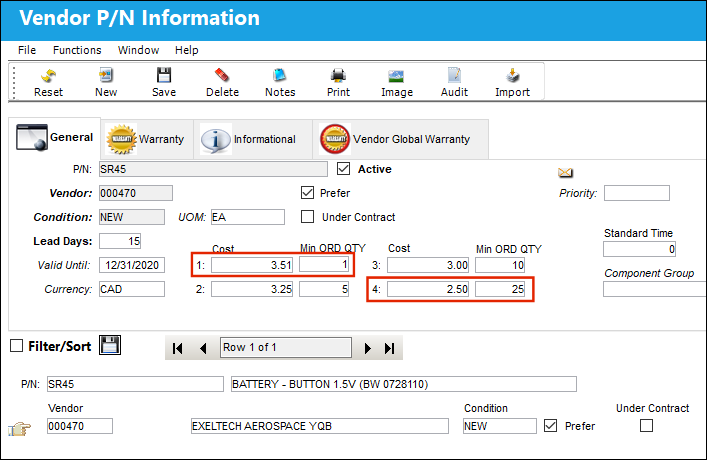Switch to the Informational tab

(253, 139)
